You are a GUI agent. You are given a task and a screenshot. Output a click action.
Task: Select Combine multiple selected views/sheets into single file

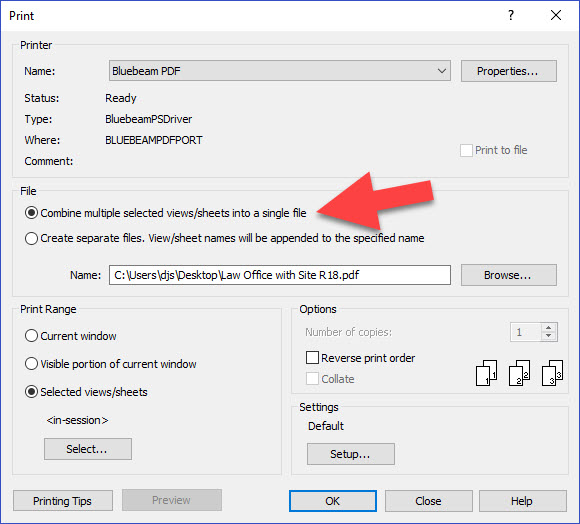tap(31, 213)
